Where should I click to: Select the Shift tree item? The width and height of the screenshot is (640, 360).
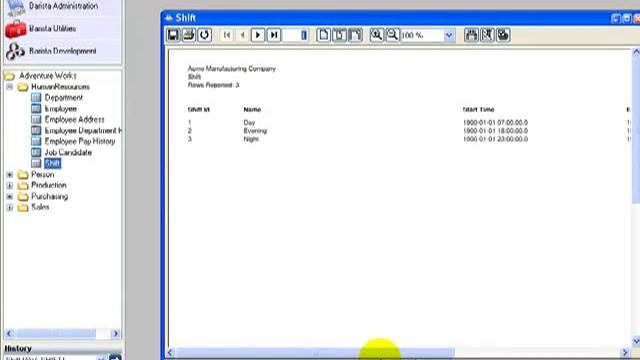[x=53, y=164]
